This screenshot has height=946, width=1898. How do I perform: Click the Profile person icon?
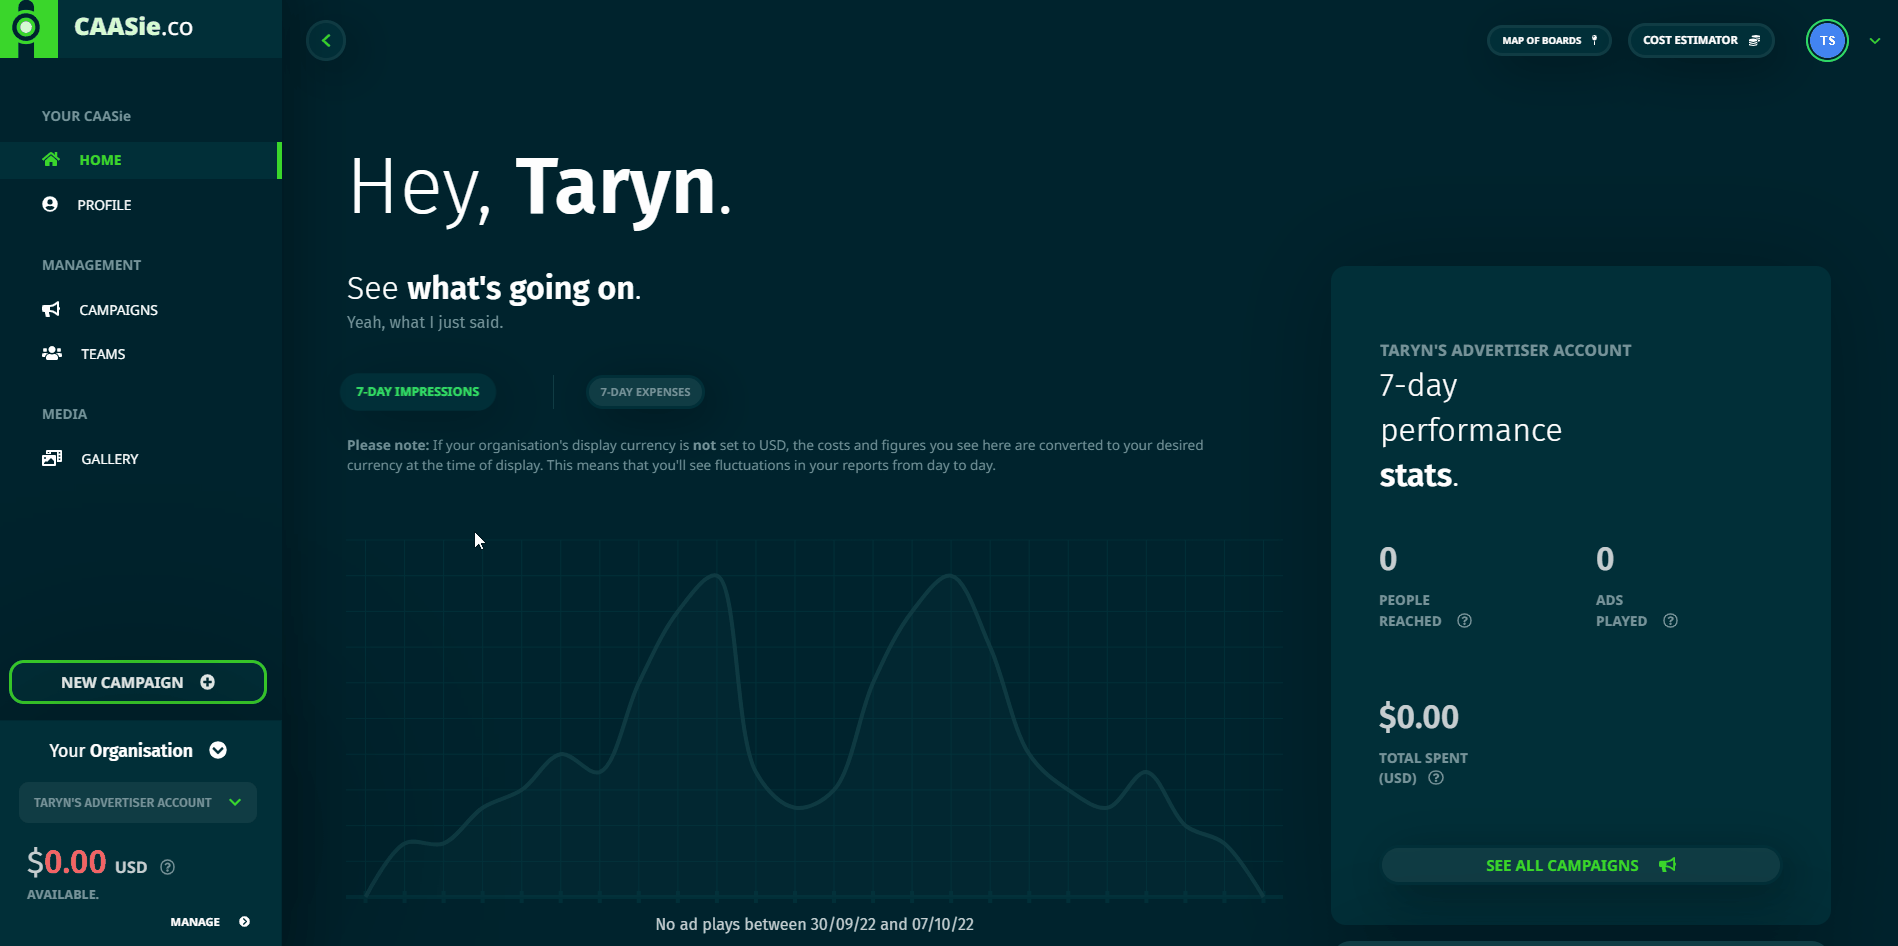point(50,204)
